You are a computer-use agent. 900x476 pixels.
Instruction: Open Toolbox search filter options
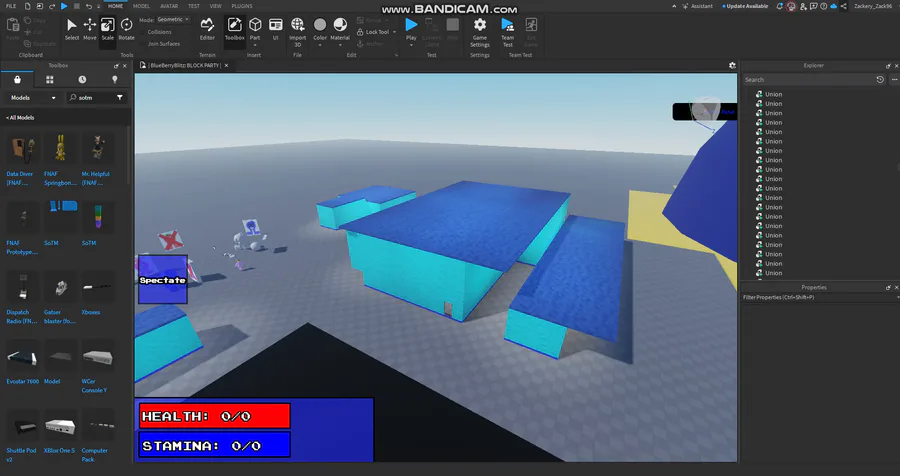pos(119,98)
